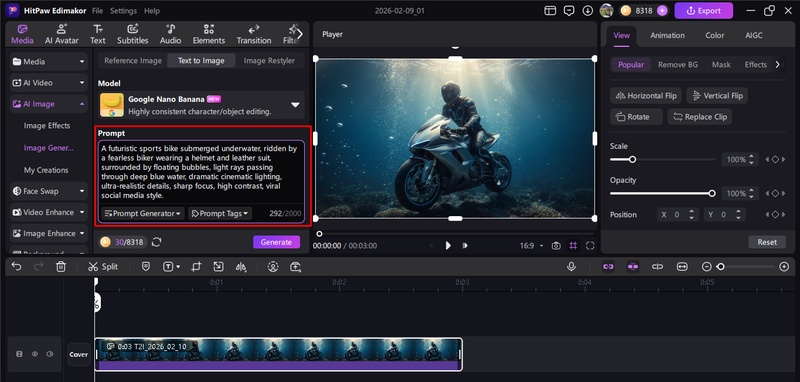Toggle the first purple link toggle in timeline toolbar

(608, 266)
